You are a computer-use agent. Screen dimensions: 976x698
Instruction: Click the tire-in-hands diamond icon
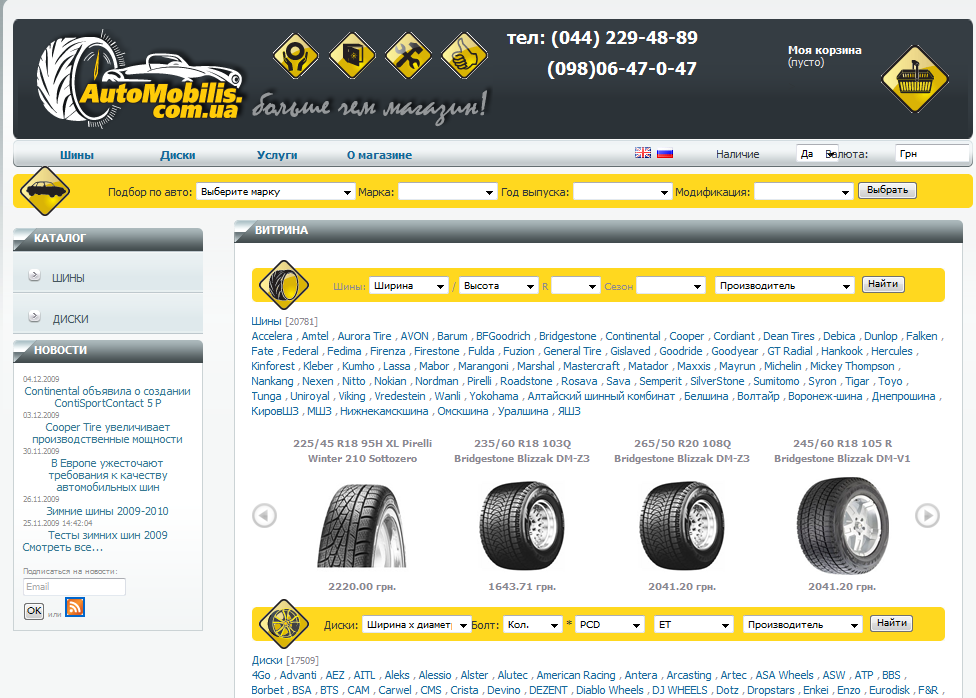(x=296, y=56)
